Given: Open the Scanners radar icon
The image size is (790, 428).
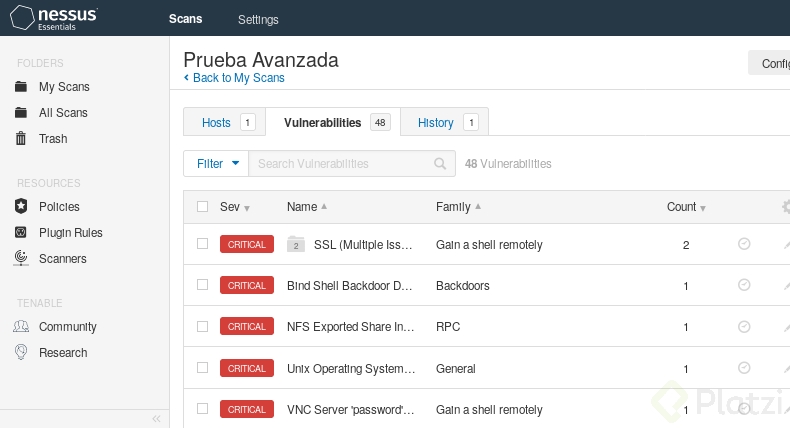Looking at the screenshot, I should click(20, 259).
